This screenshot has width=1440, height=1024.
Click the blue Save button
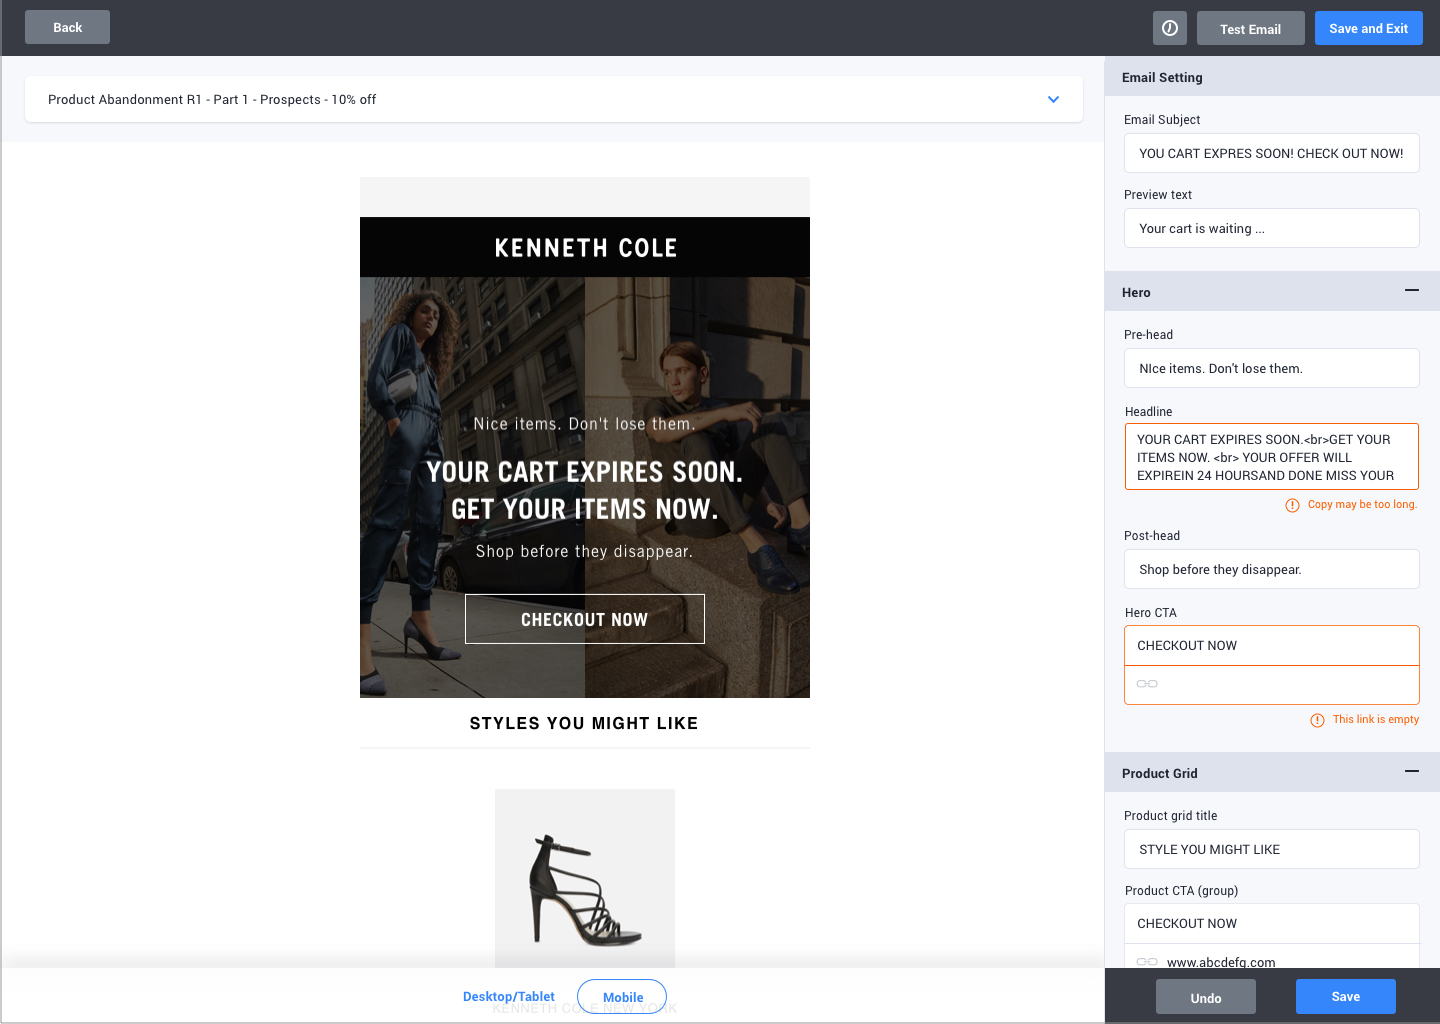(1346, 996)
